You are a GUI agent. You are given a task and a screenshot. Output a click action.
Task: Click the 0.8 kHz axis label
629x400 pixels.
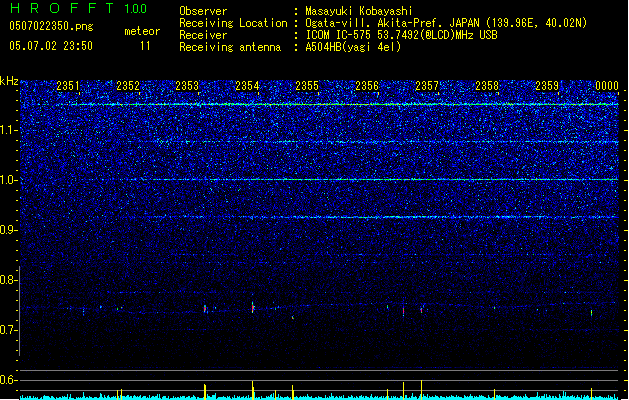[8, 280]
